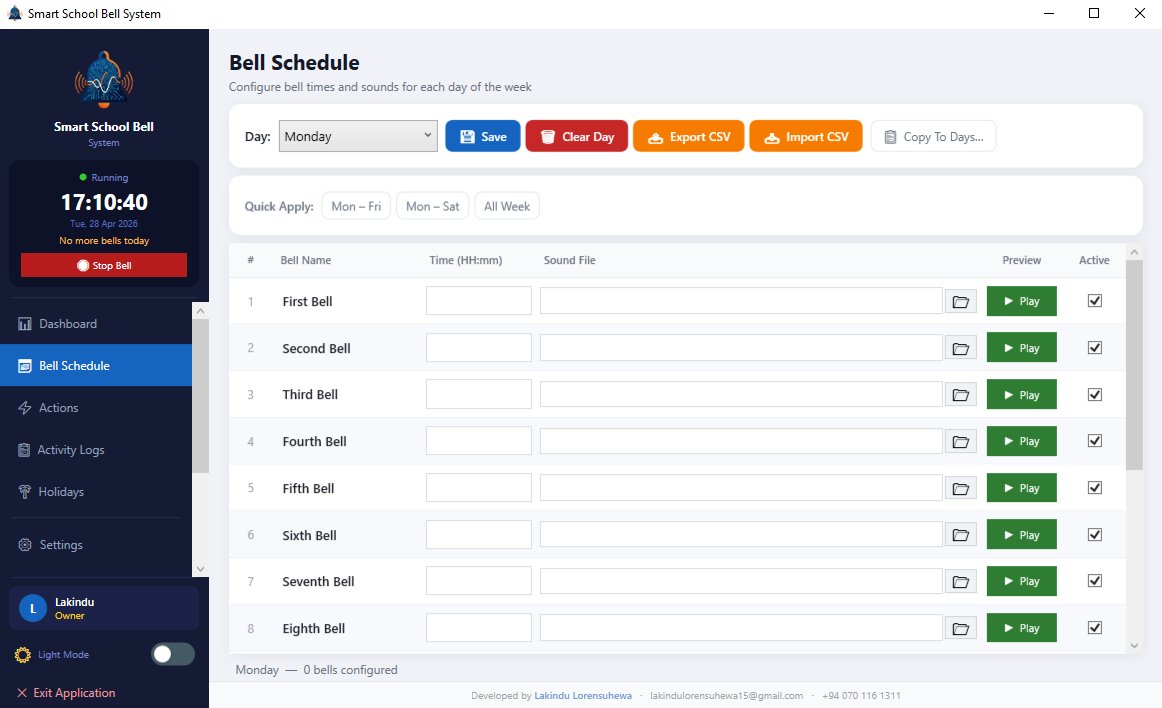Screen dimensions: 1162x708
Task: Click the Holidays palm tree icon
Action: coord(24,492)
